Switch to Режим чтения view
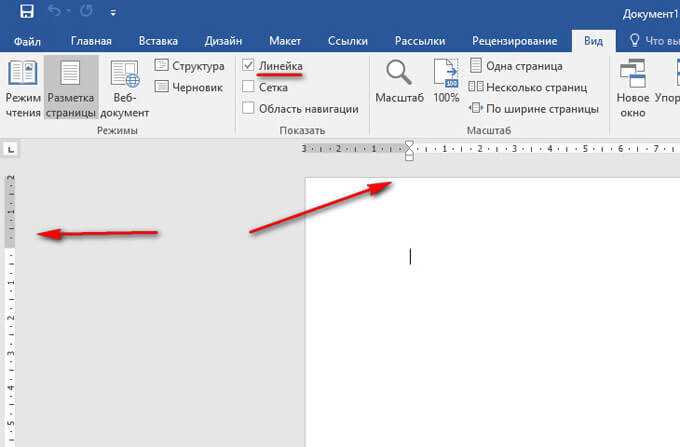The image size is (680, 447). (23, 88)
